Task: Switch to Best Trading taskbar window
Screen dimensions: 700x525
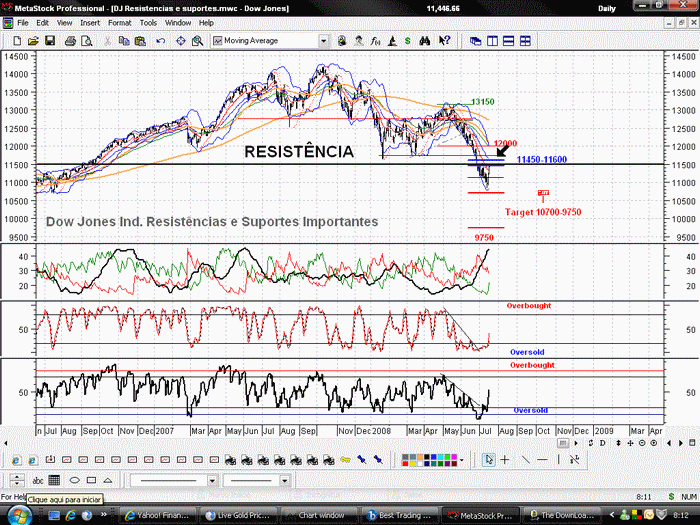Action: pyautogui.click(x=398, y=515)
